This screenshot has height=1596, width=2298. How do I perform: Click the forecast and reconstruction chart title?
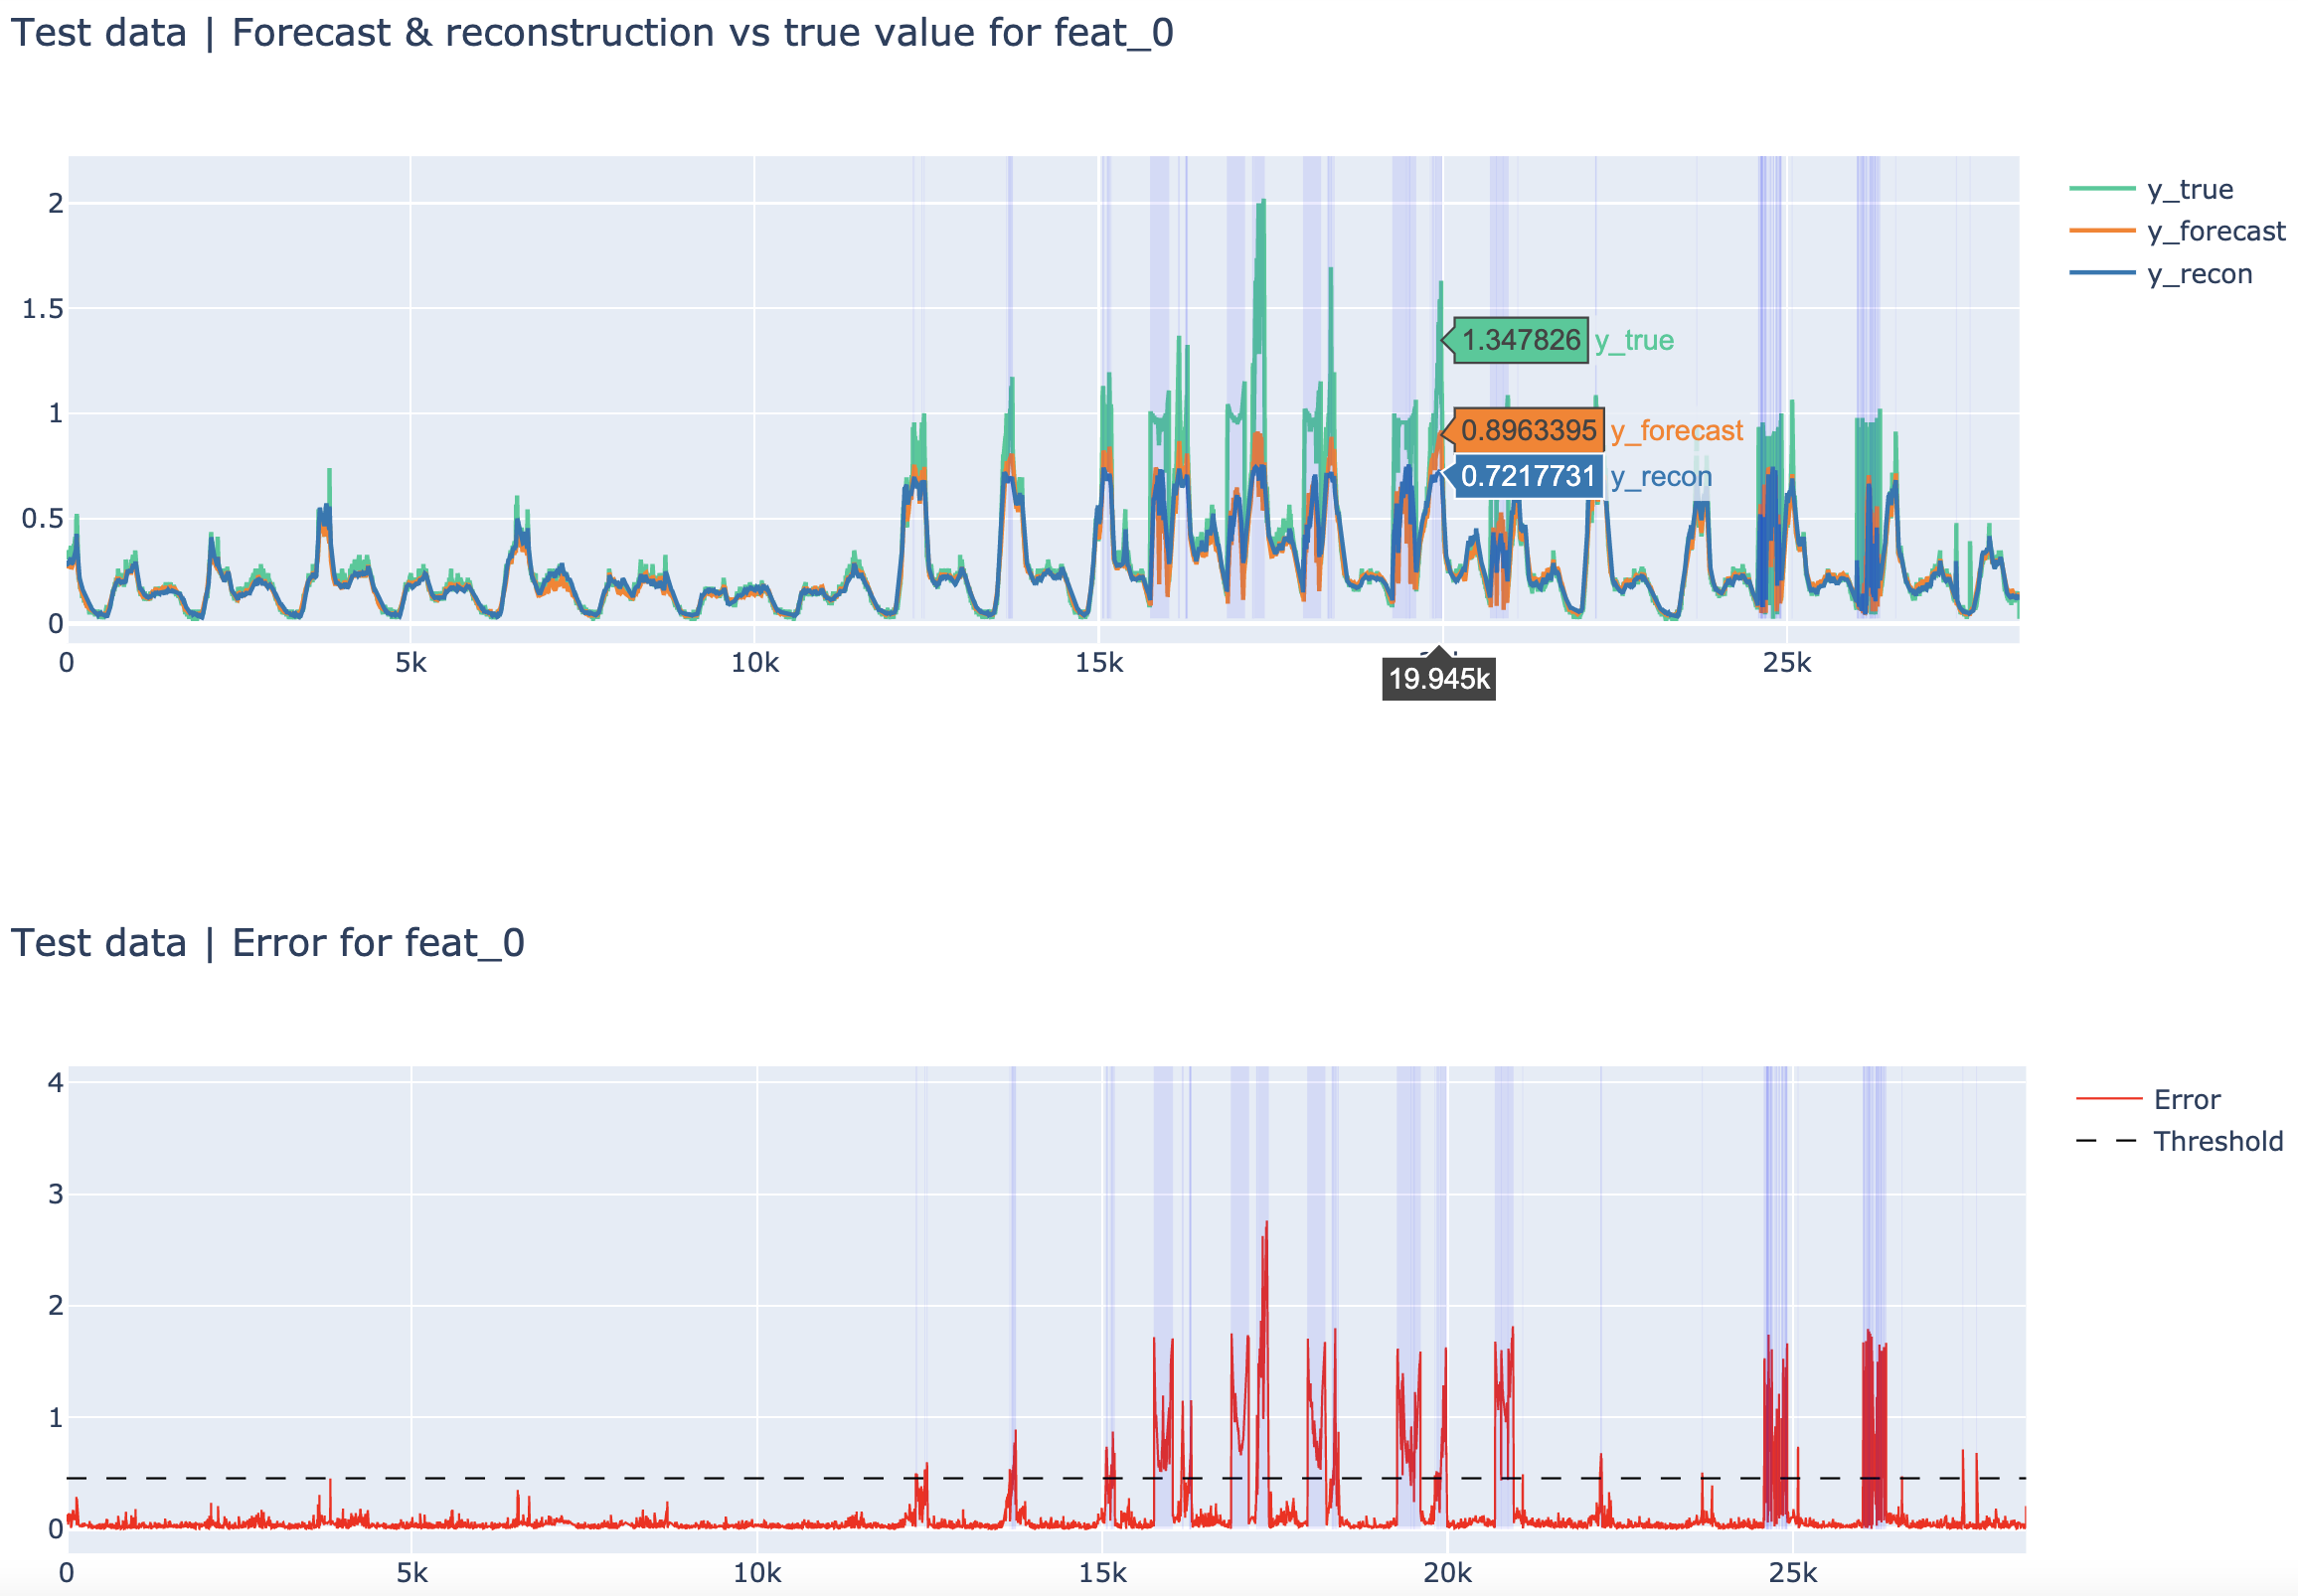pyautogui.click(x=592, y=33)
